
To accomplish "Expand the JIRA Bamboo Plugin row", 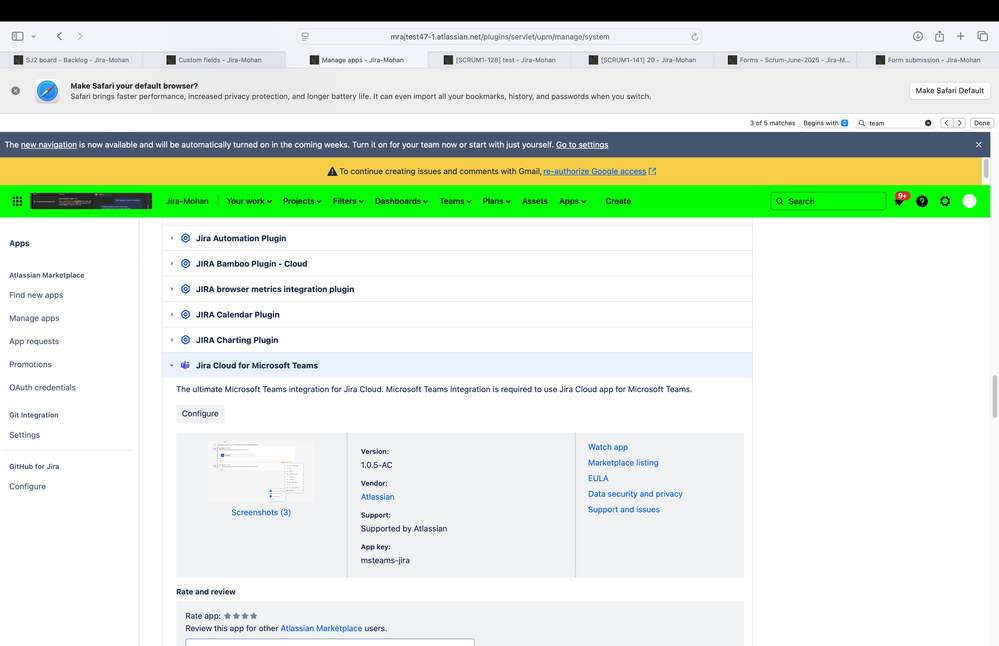I will [172, 263].
